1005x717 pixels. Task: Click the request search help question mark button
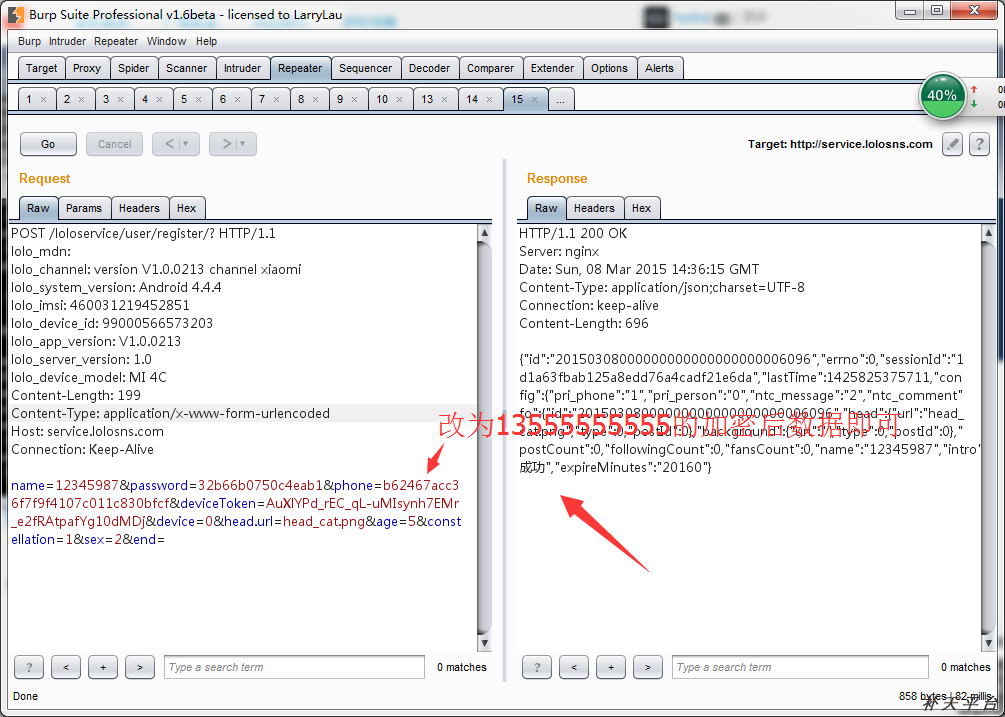click(x=29, y=667)
